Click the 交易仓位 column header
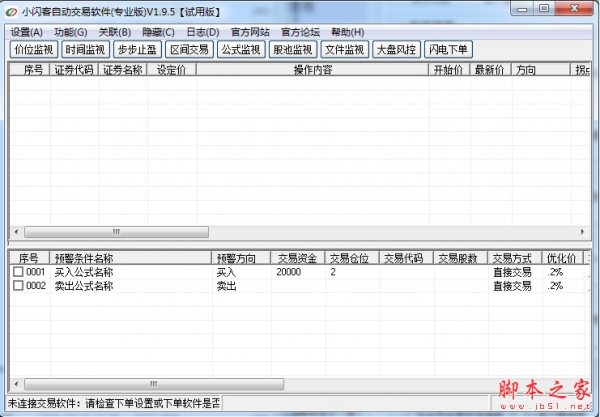This screenshot has height=417, width=600. coord(352,258)
